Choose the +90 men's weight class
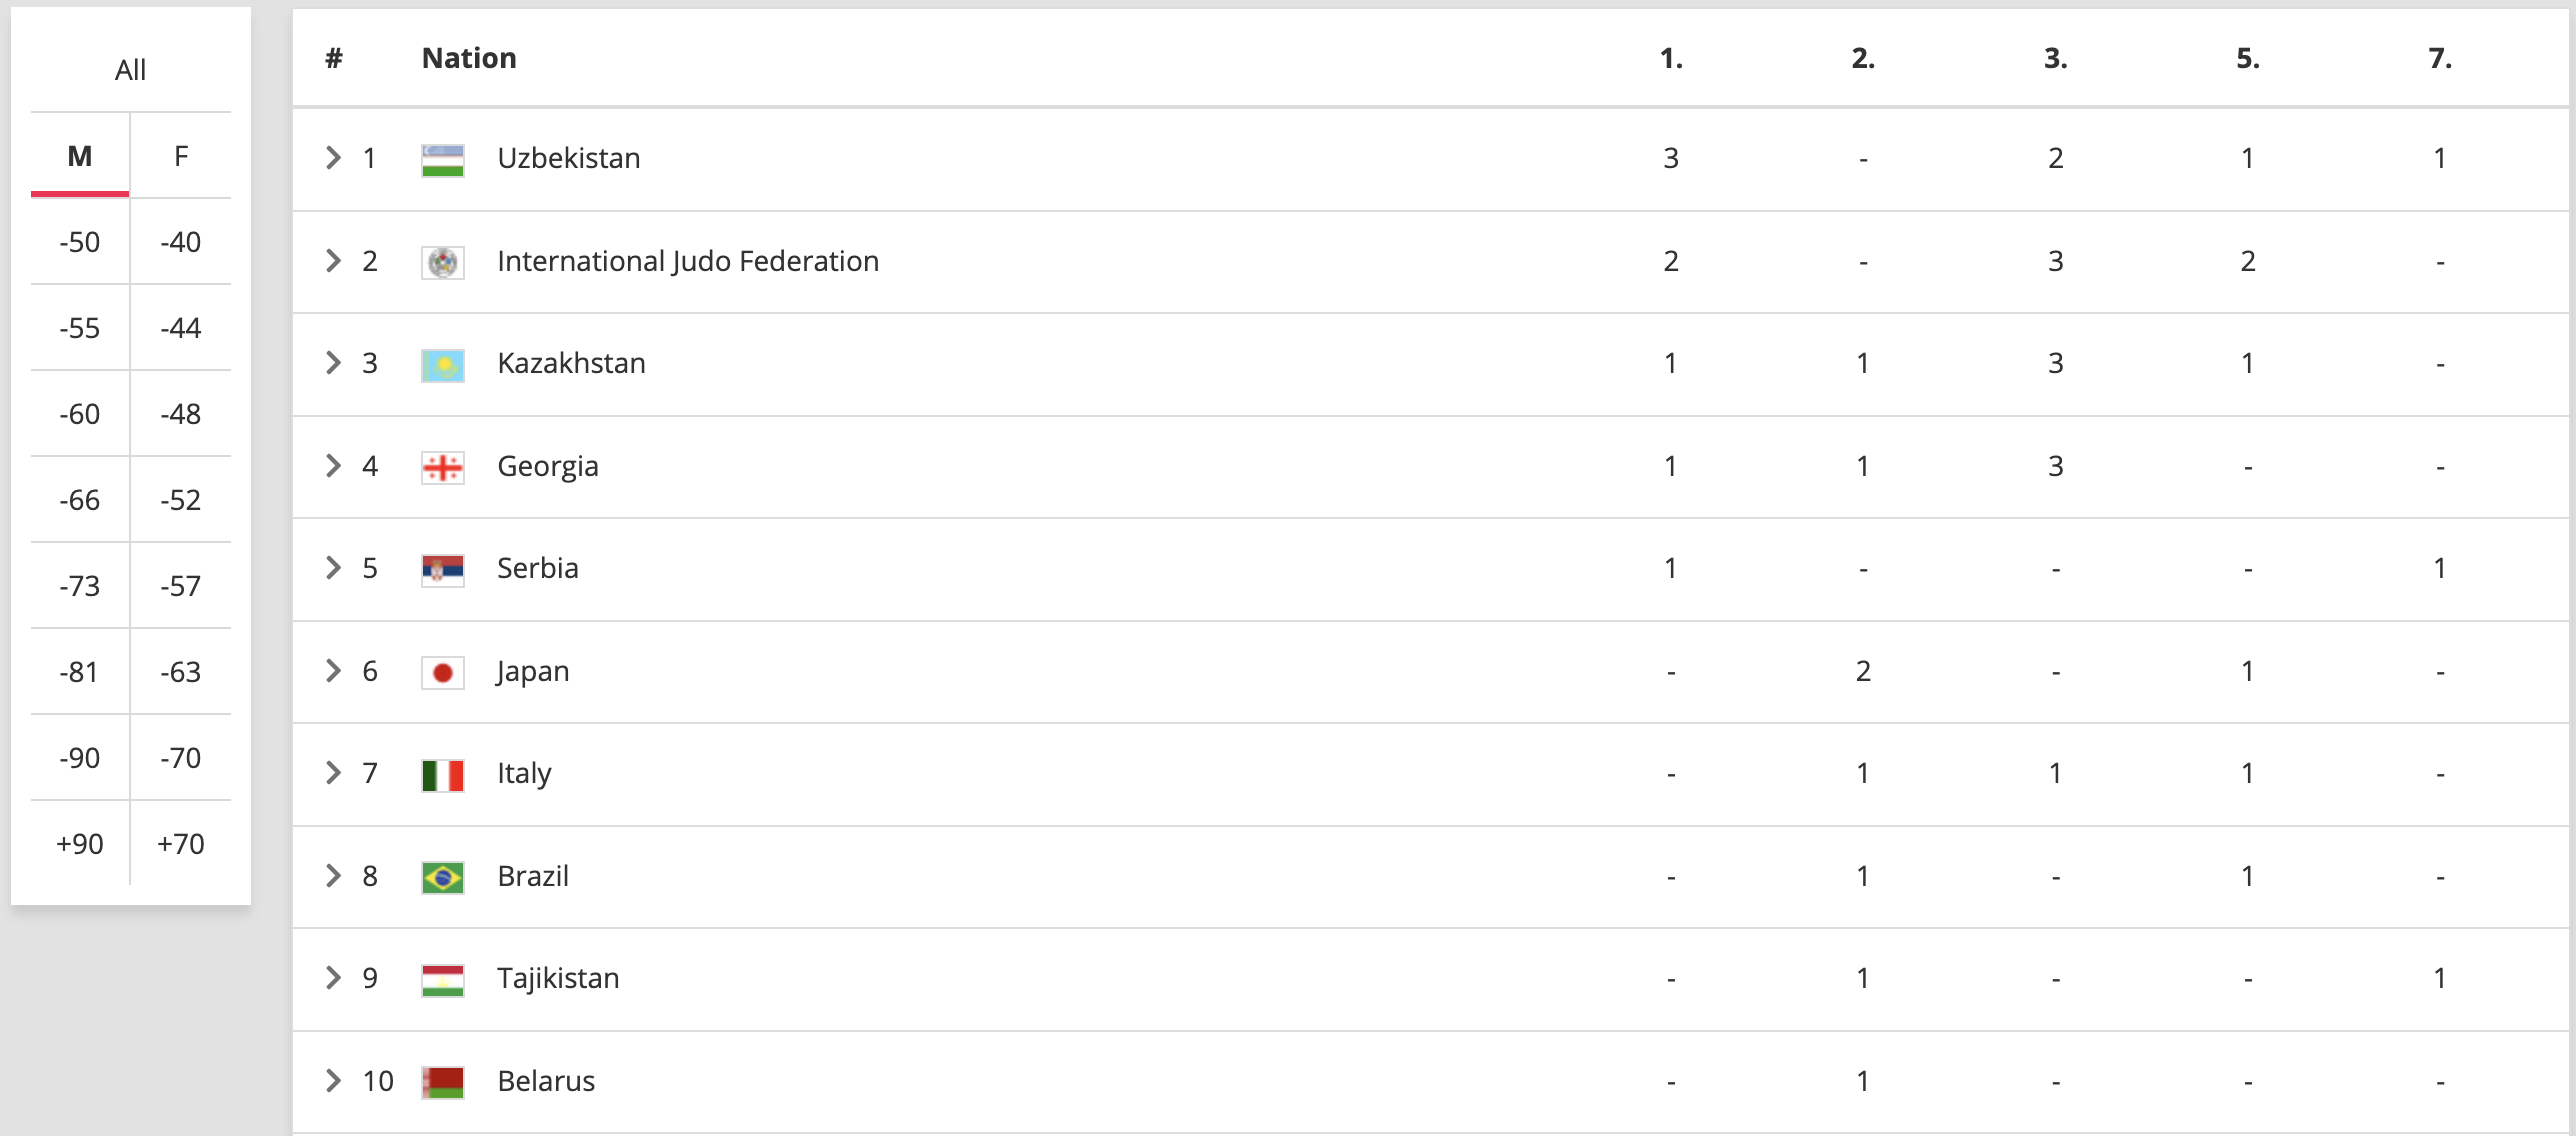The image size is (2576, 1136). click(x=80, y=844)
